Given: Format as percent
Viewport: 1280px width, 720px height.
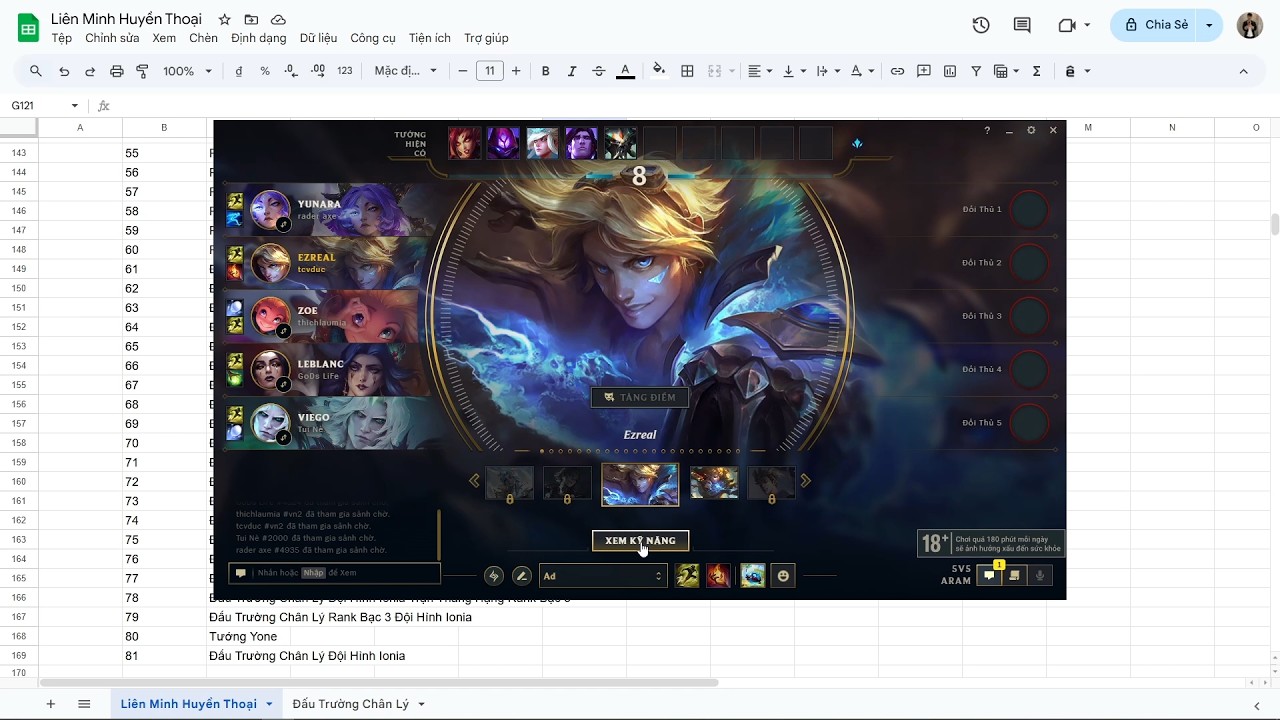Looking at the screenshot, I should [265, 71].
